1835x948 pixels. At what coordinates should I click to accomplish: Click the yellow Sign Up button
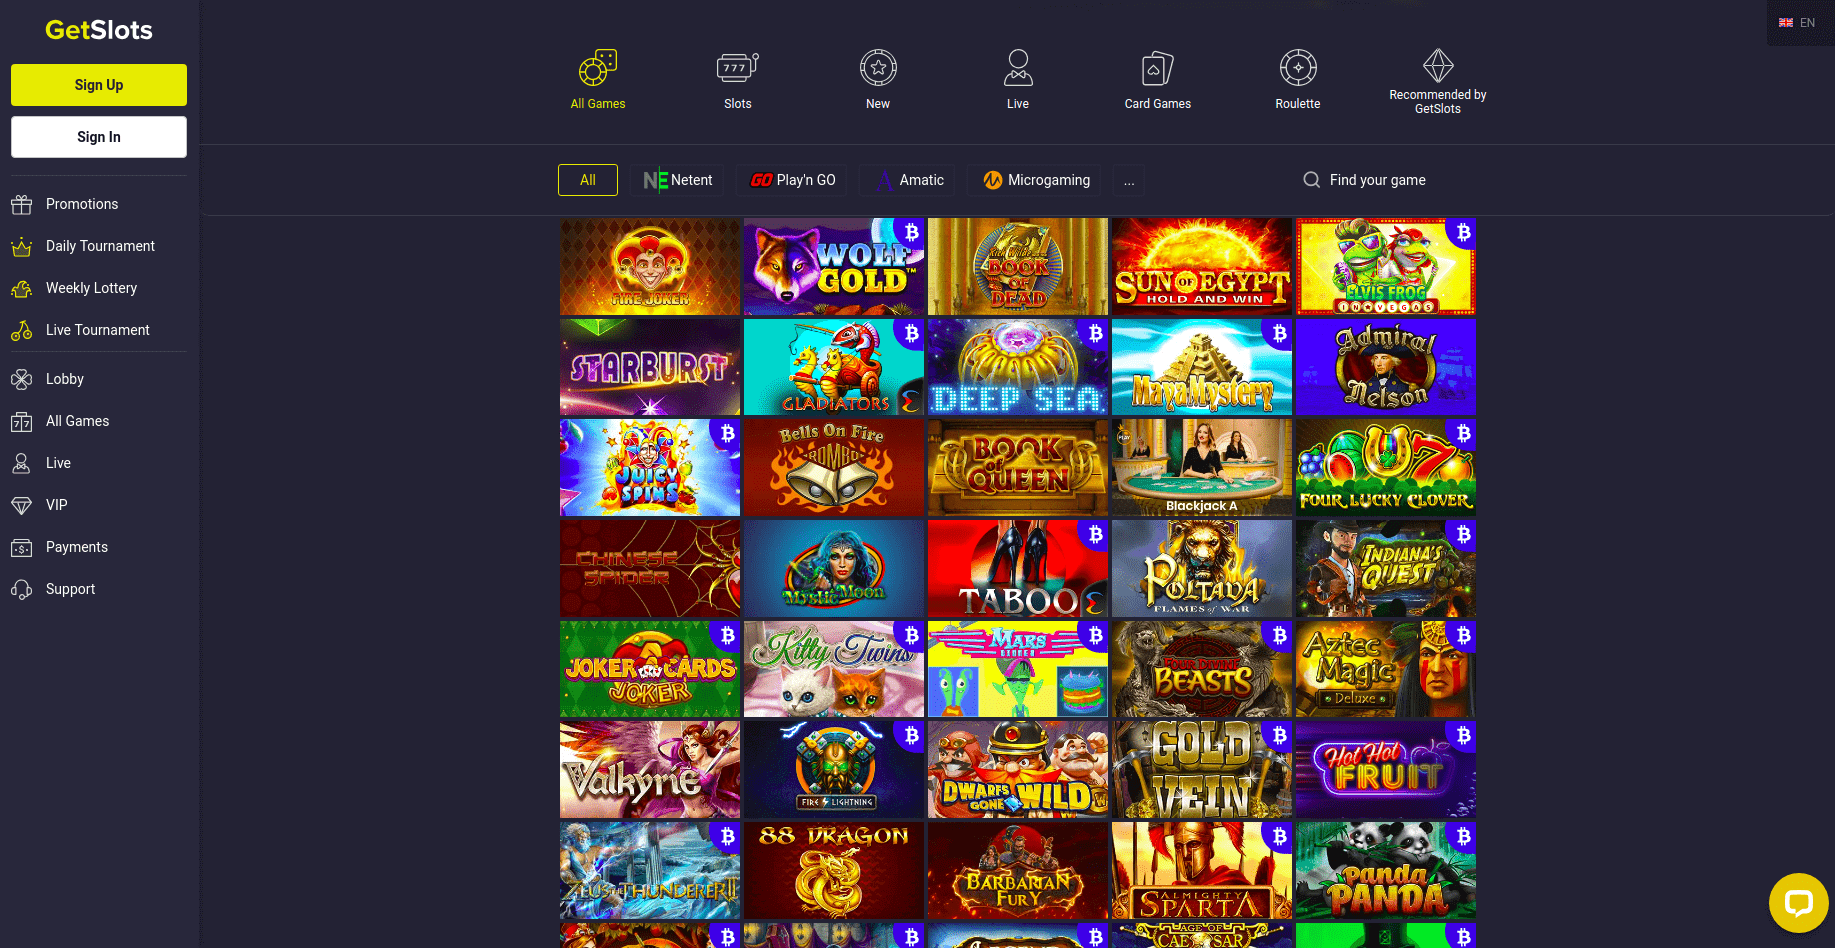click(99, 85)
